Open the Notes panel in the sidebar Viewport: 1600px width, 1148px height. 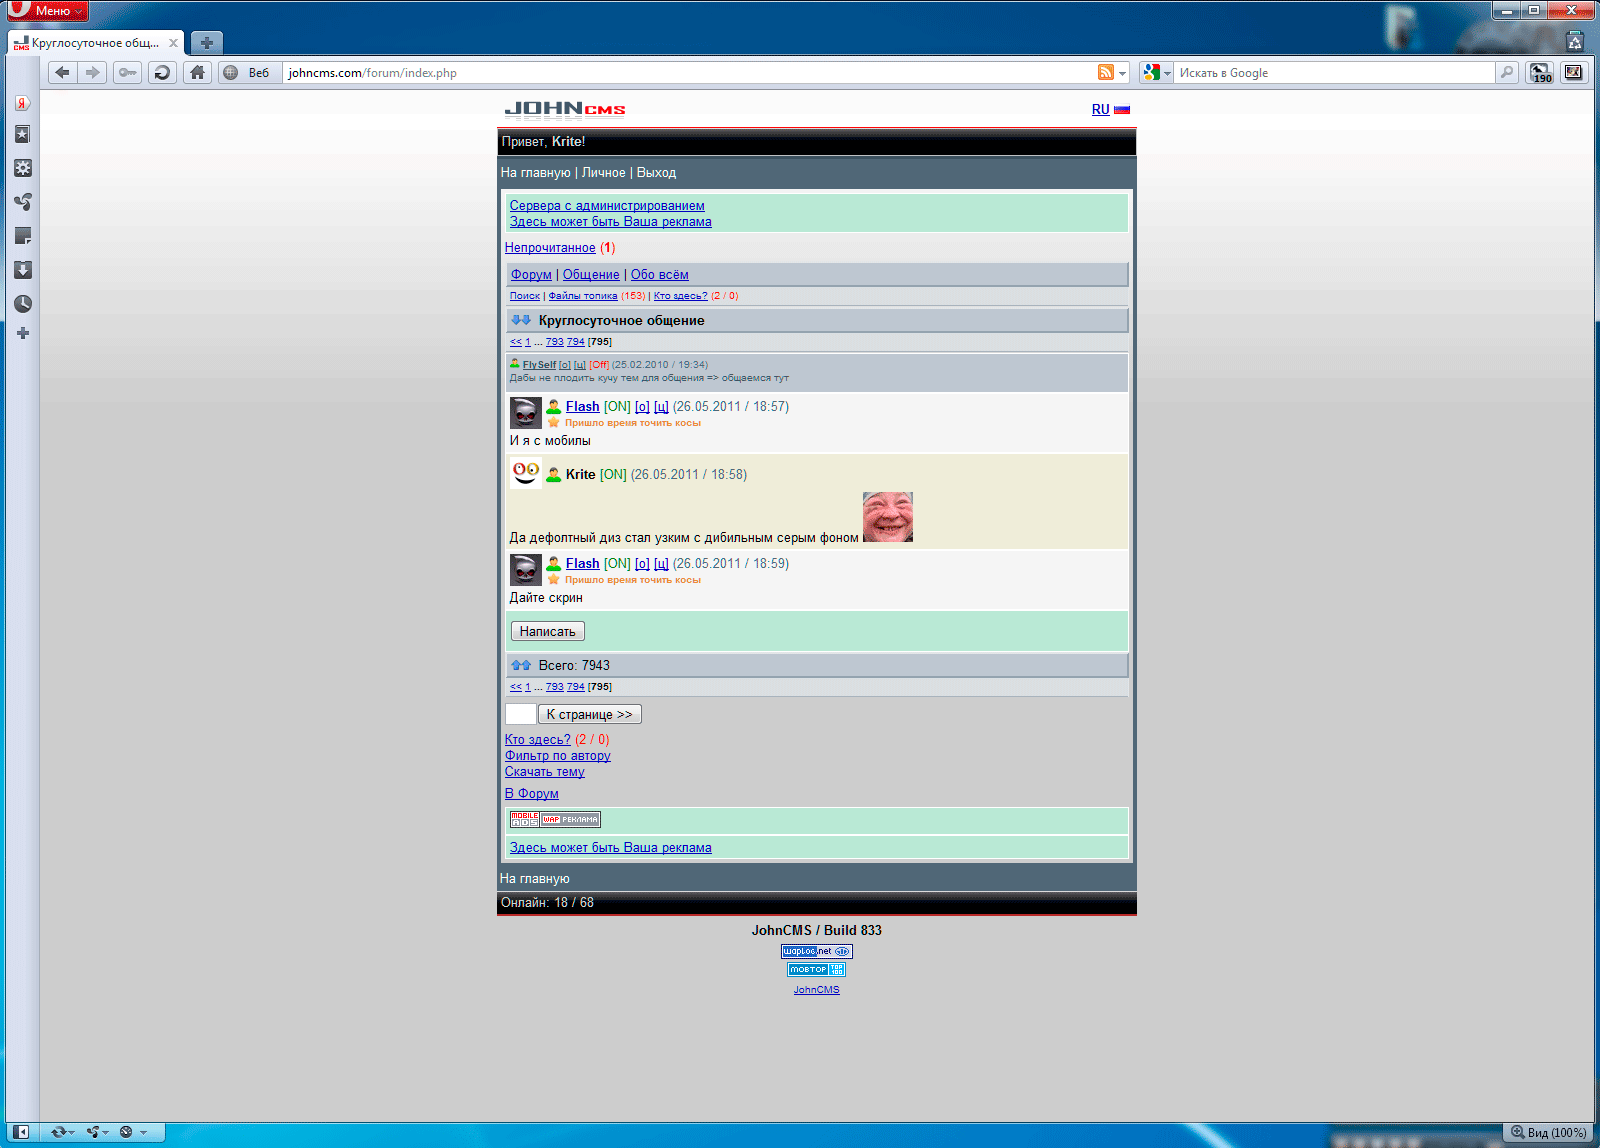coord(22,236)
